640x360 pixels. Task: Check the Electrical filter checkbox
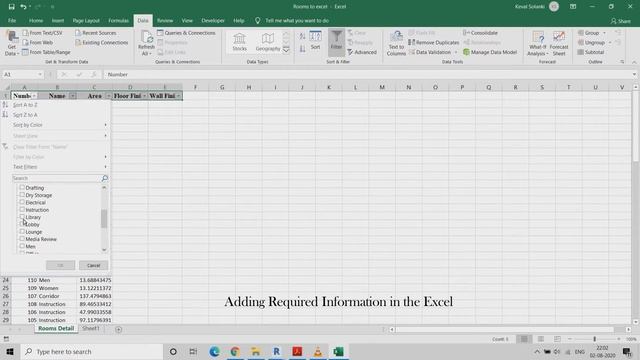pos(22,202)
